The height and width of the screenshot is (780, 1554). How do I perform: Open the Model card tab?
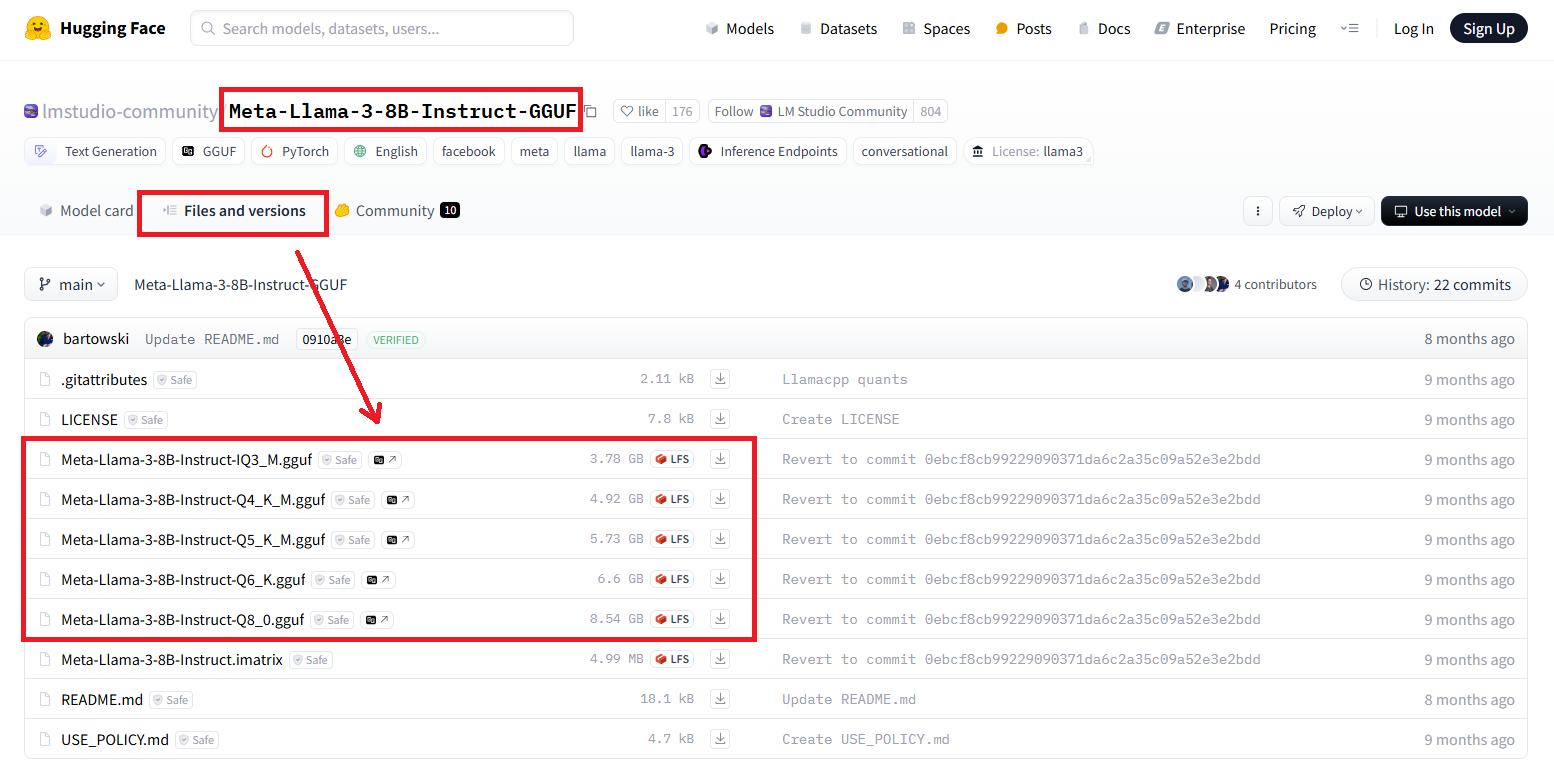click(x=86, y=211)
